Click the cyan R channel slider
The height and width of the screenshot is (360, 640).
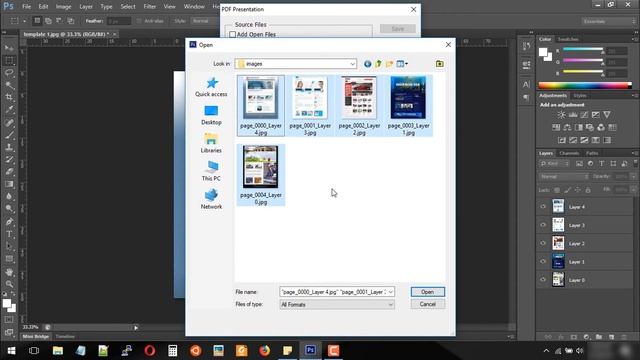point(584,50)
